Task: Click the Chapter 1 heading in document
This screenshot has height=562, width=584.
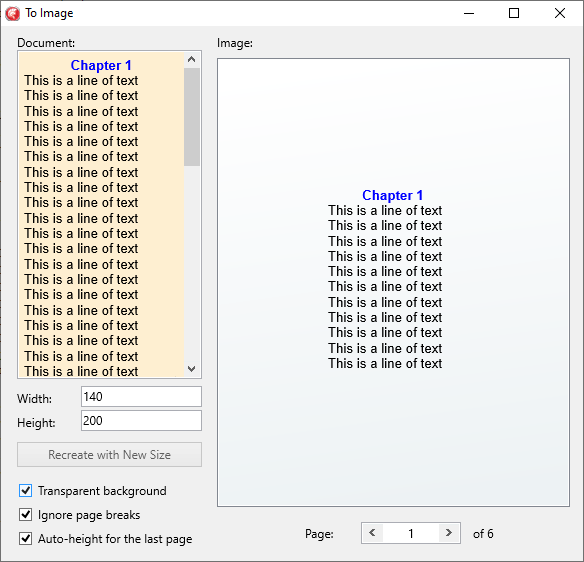Action: coord(101,65)
